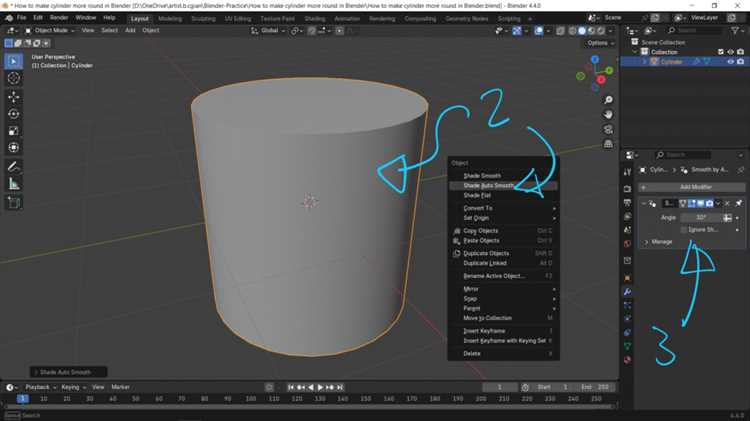The width and height of the screenshot is (750, 421).
Task: Select the Rotate tool in the toolbar
Action: click(13, 114)
